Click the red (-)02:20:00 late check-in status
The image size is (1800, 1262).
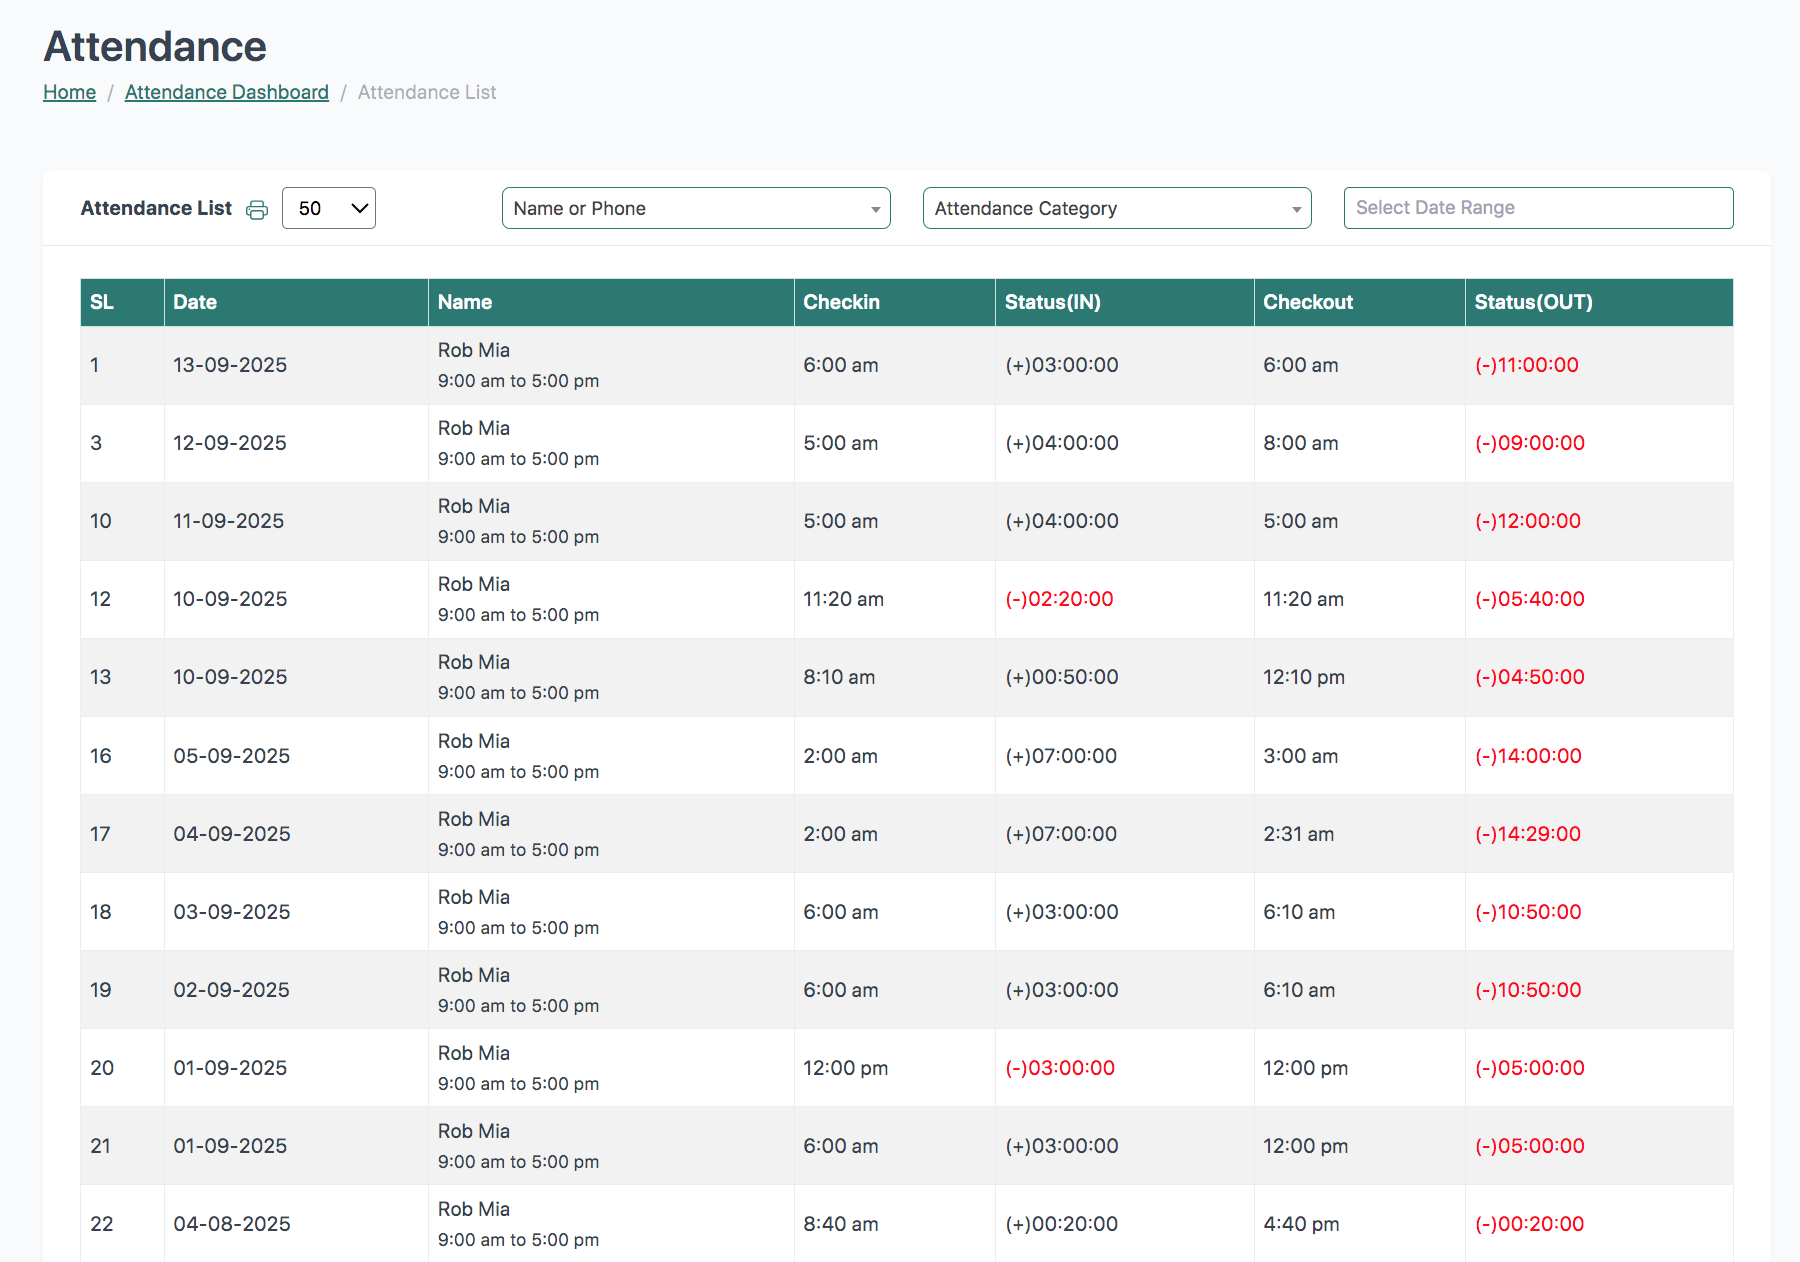click(1059, 599)
